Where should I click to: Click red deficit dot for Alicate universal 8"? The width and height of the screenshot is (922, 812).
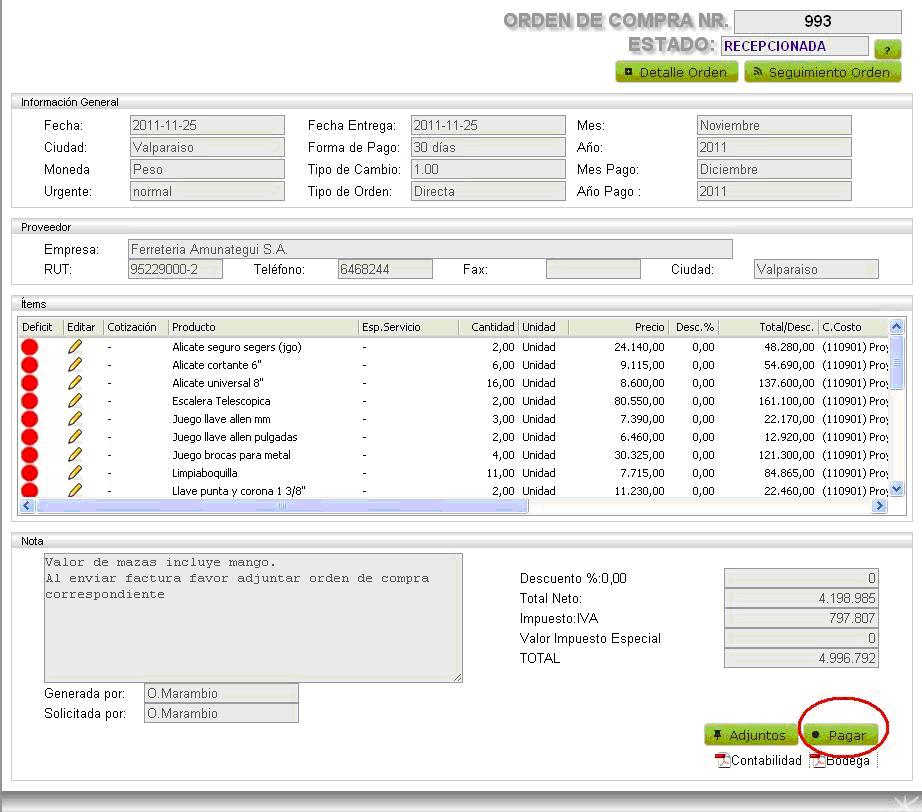point(29,383)
